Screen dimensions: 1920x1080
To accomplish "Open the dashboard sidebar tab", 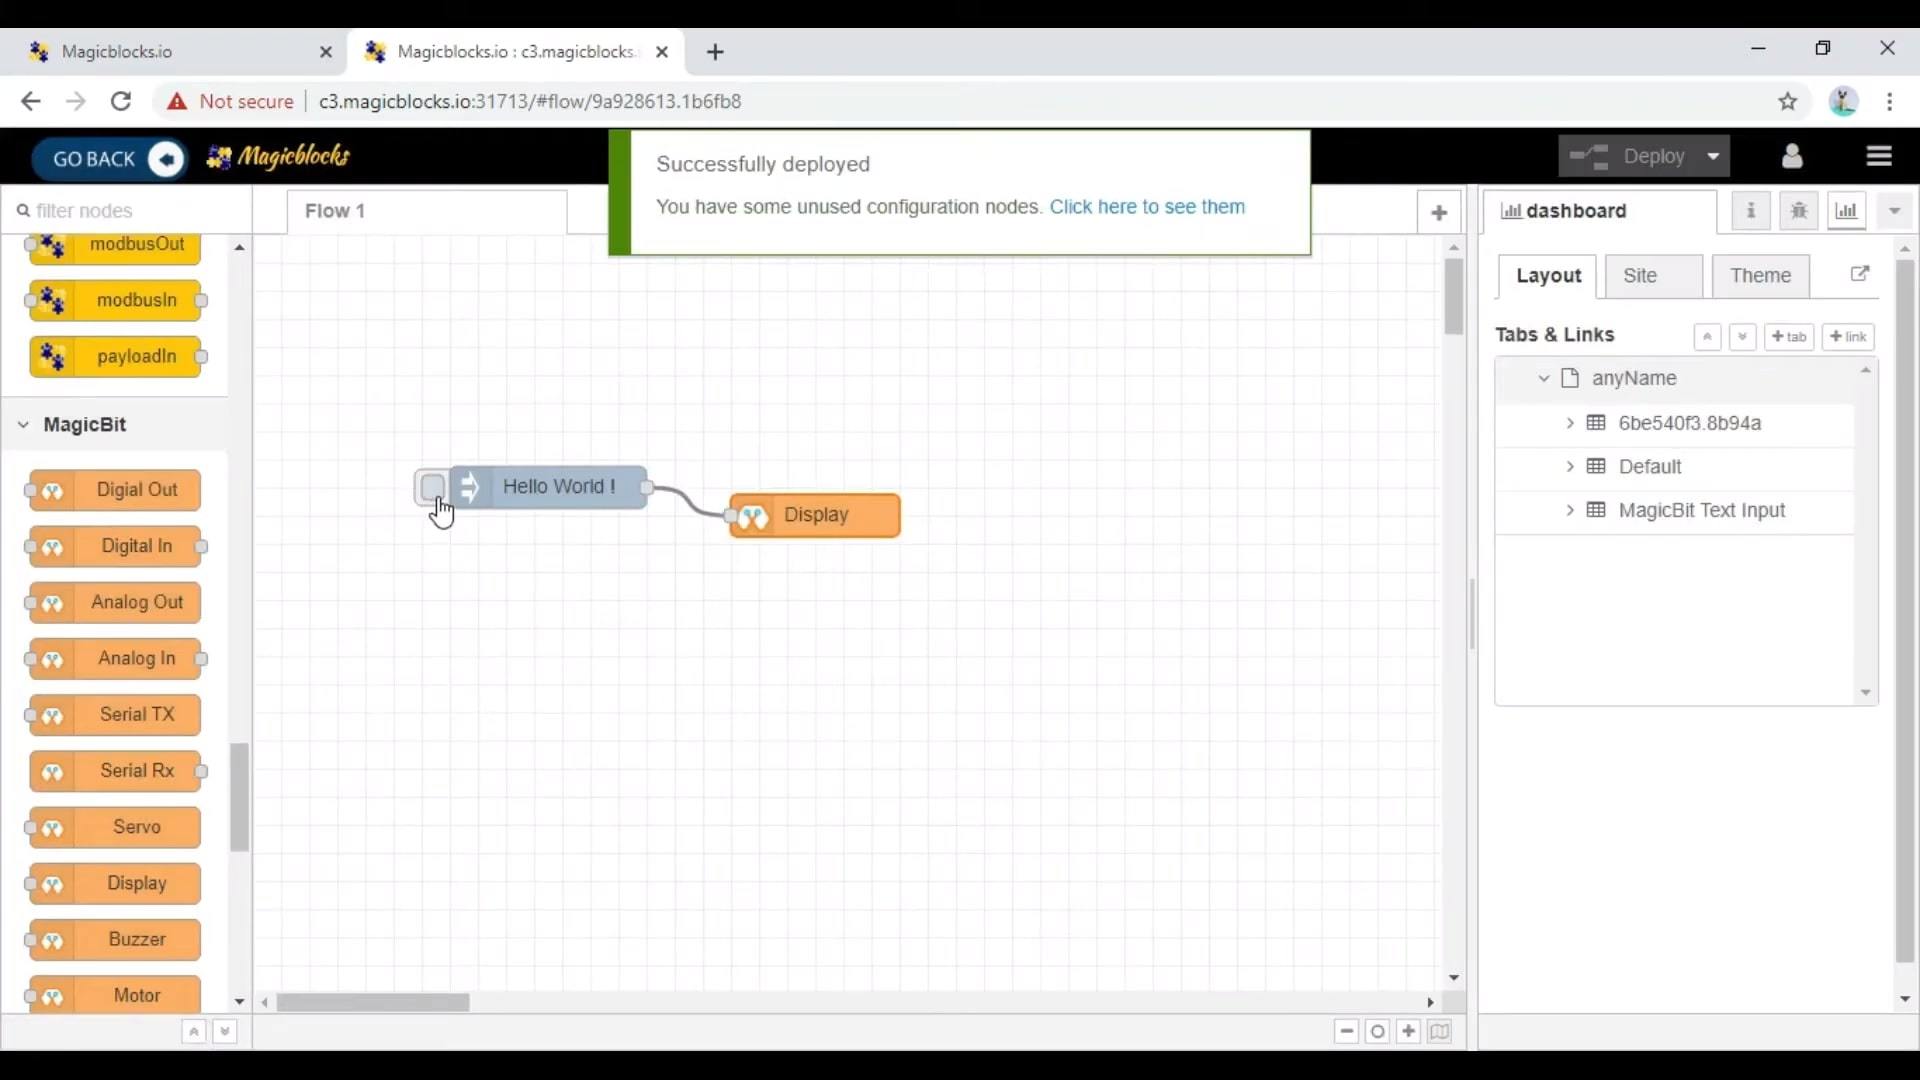I will click(x=1599, y=211).
